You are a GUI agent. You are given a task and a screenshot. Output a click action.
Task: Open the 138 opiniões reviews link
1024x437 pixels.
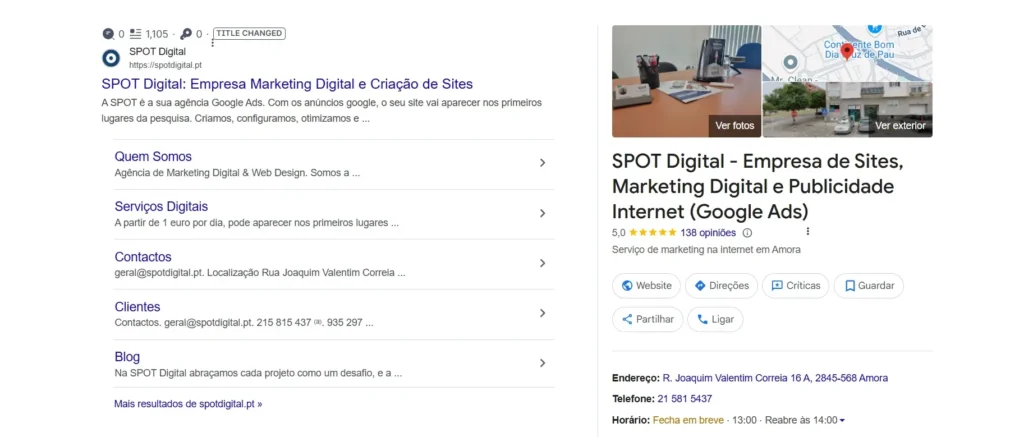708,233
